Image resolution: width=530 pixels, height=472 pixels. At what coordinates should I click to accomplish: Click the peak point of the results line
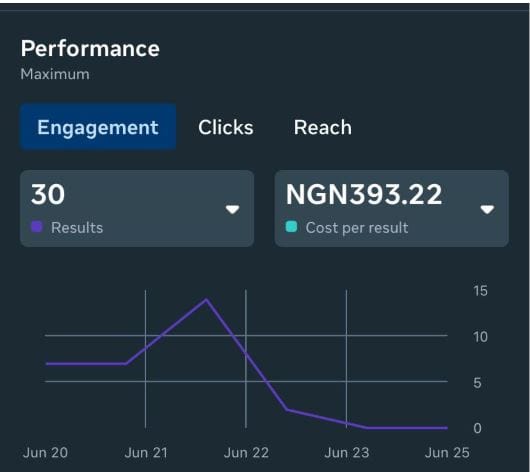tap(206, 299)
